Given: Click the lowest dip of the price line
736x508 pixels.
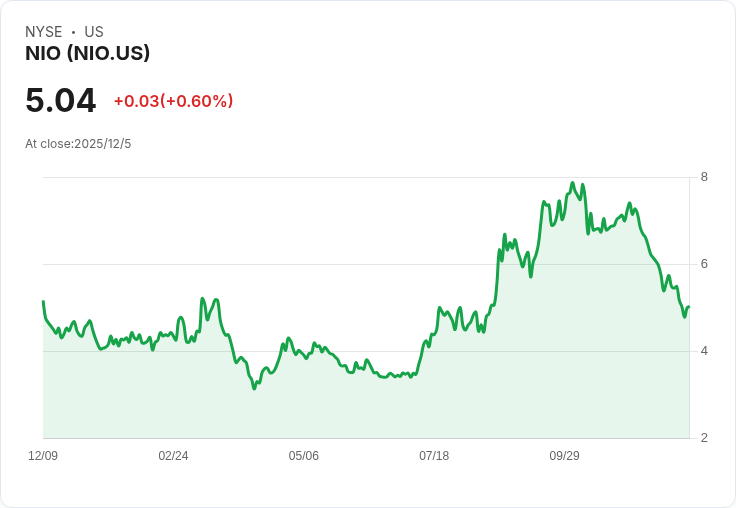Looking at the screenshot, I should click(x=254, y=388).
